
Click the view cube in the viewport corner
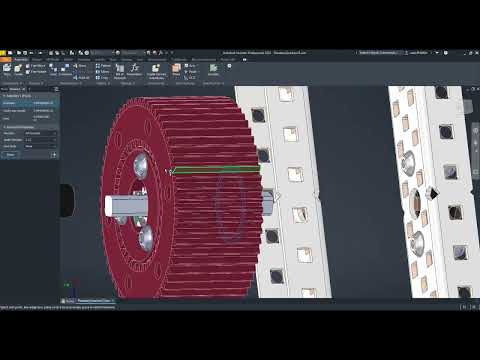click(467, 107)
